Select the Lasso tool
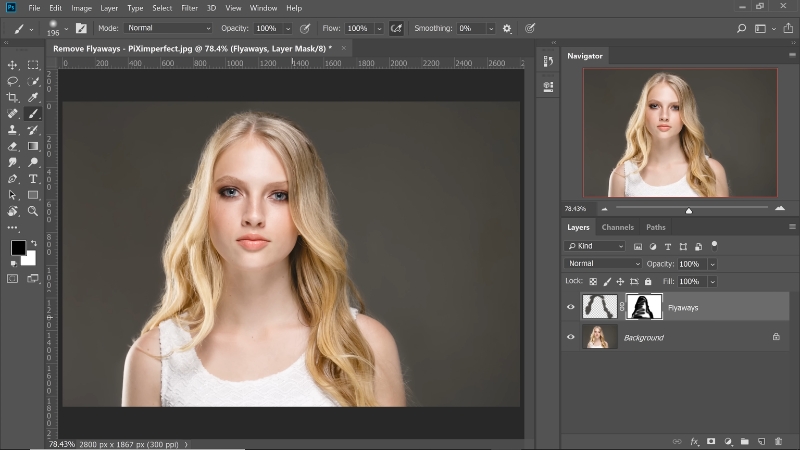 (12, 81)
